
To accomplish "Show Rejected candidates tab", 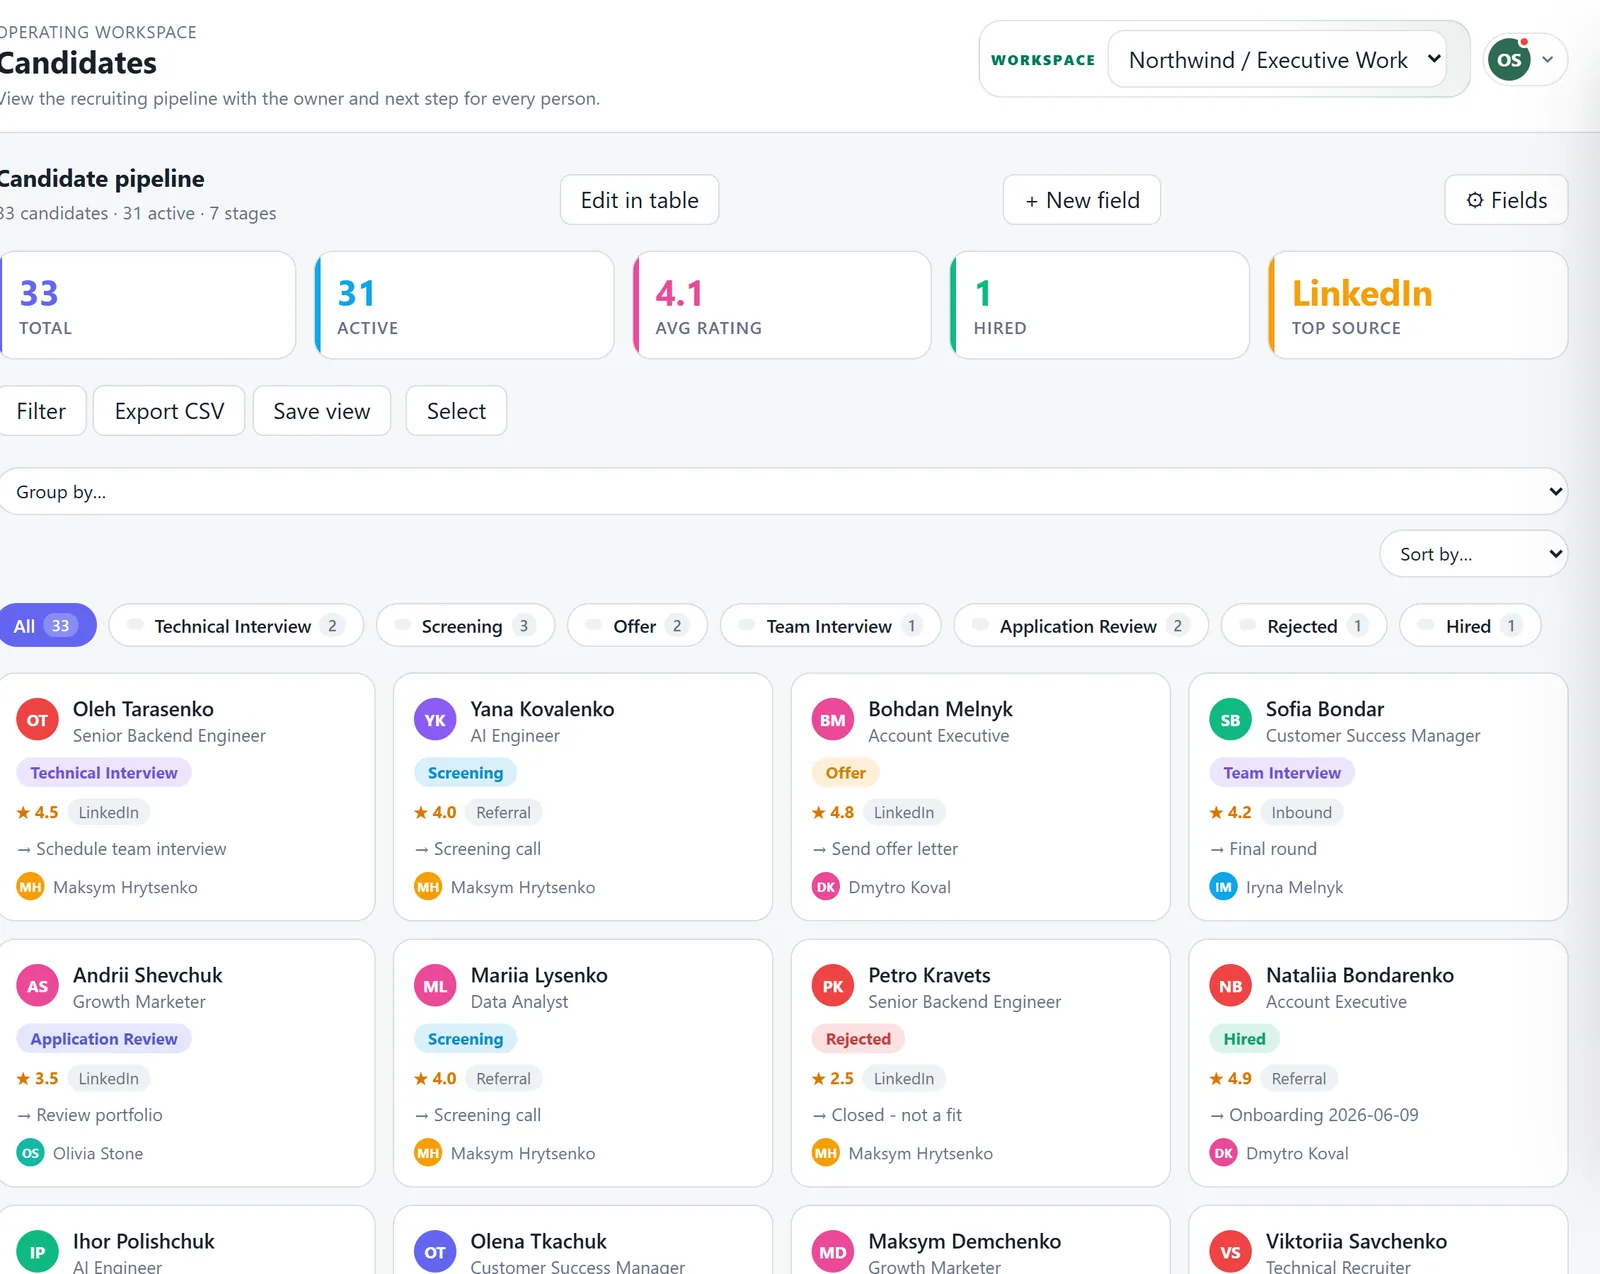I will 1304,626.
